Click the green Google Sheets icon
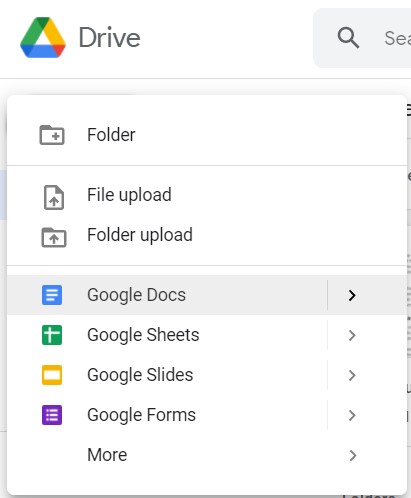Viewport: 411px width, 498px height. click(x=52, y=335)
